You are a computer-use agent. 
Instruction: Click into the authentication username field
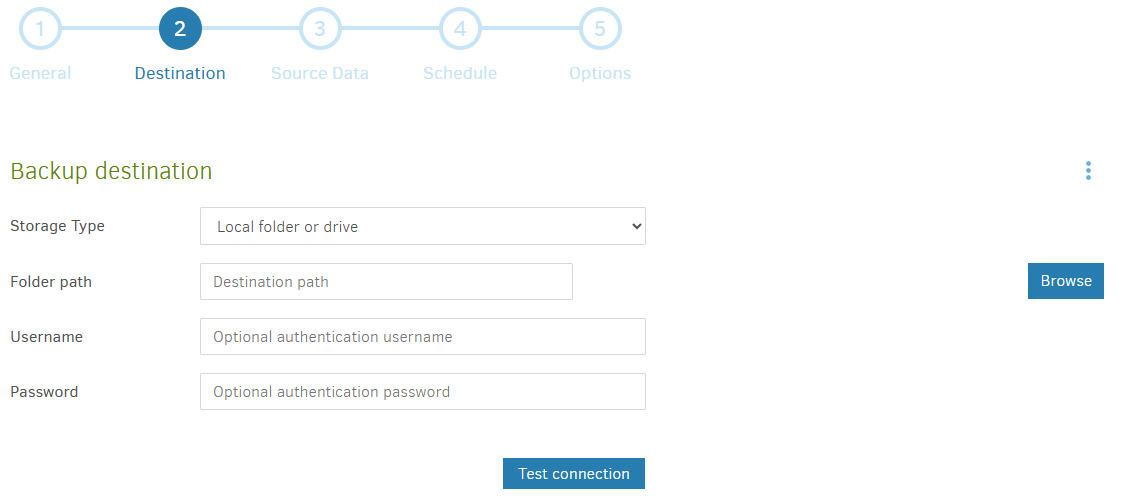[x=422, y=337]
